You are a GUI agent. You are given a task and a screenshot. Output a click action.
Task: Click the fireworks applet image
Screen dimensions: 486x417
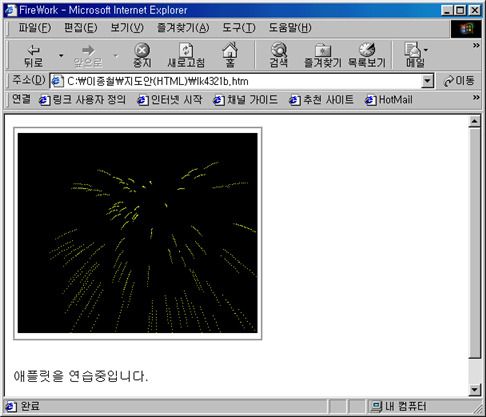pyautogui.click(x=138, y=233)
